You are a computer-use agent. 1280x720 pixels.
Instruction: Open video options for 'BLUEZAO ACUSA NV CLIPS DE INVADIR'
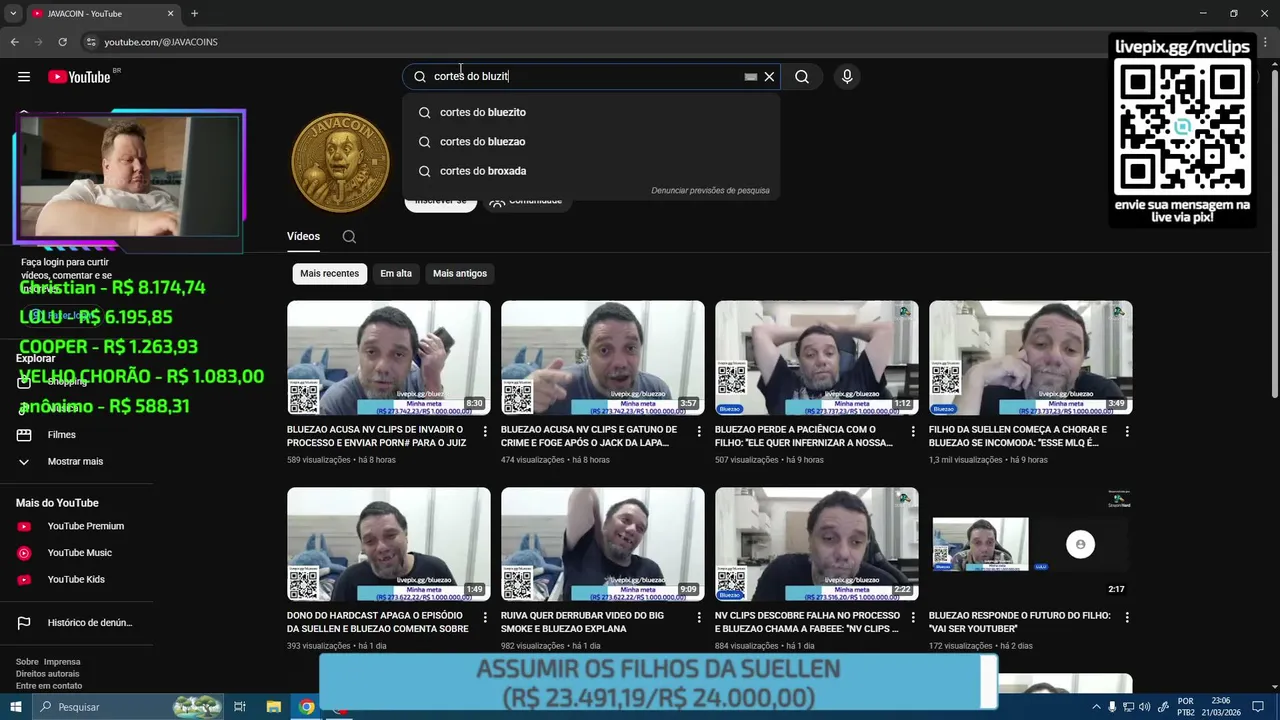point(485,432)
